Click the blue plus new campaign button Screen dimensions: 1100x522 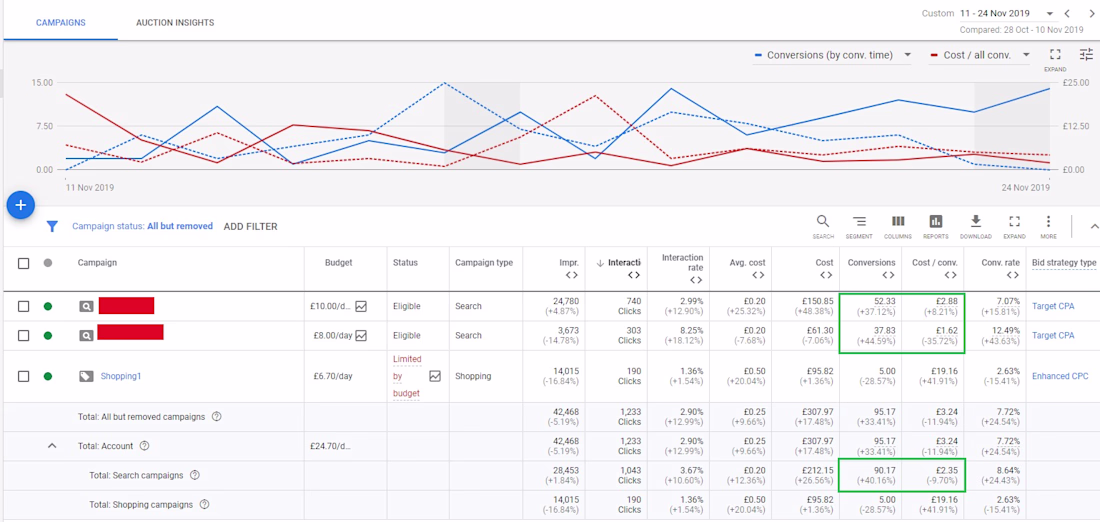[x=21, y=205]
